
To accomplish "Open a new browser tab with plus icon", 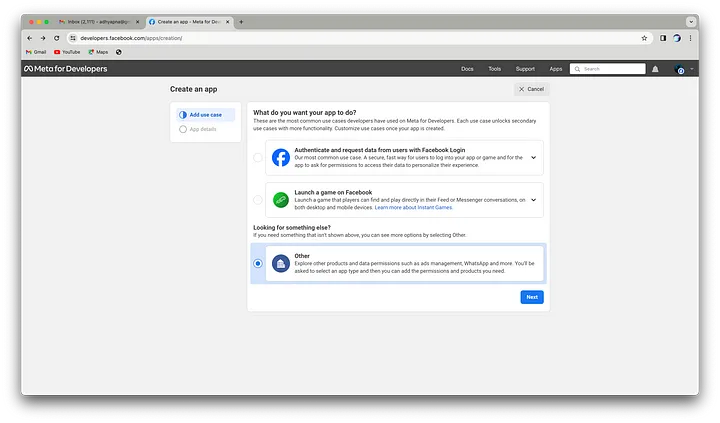I will (x=241, y=22).
